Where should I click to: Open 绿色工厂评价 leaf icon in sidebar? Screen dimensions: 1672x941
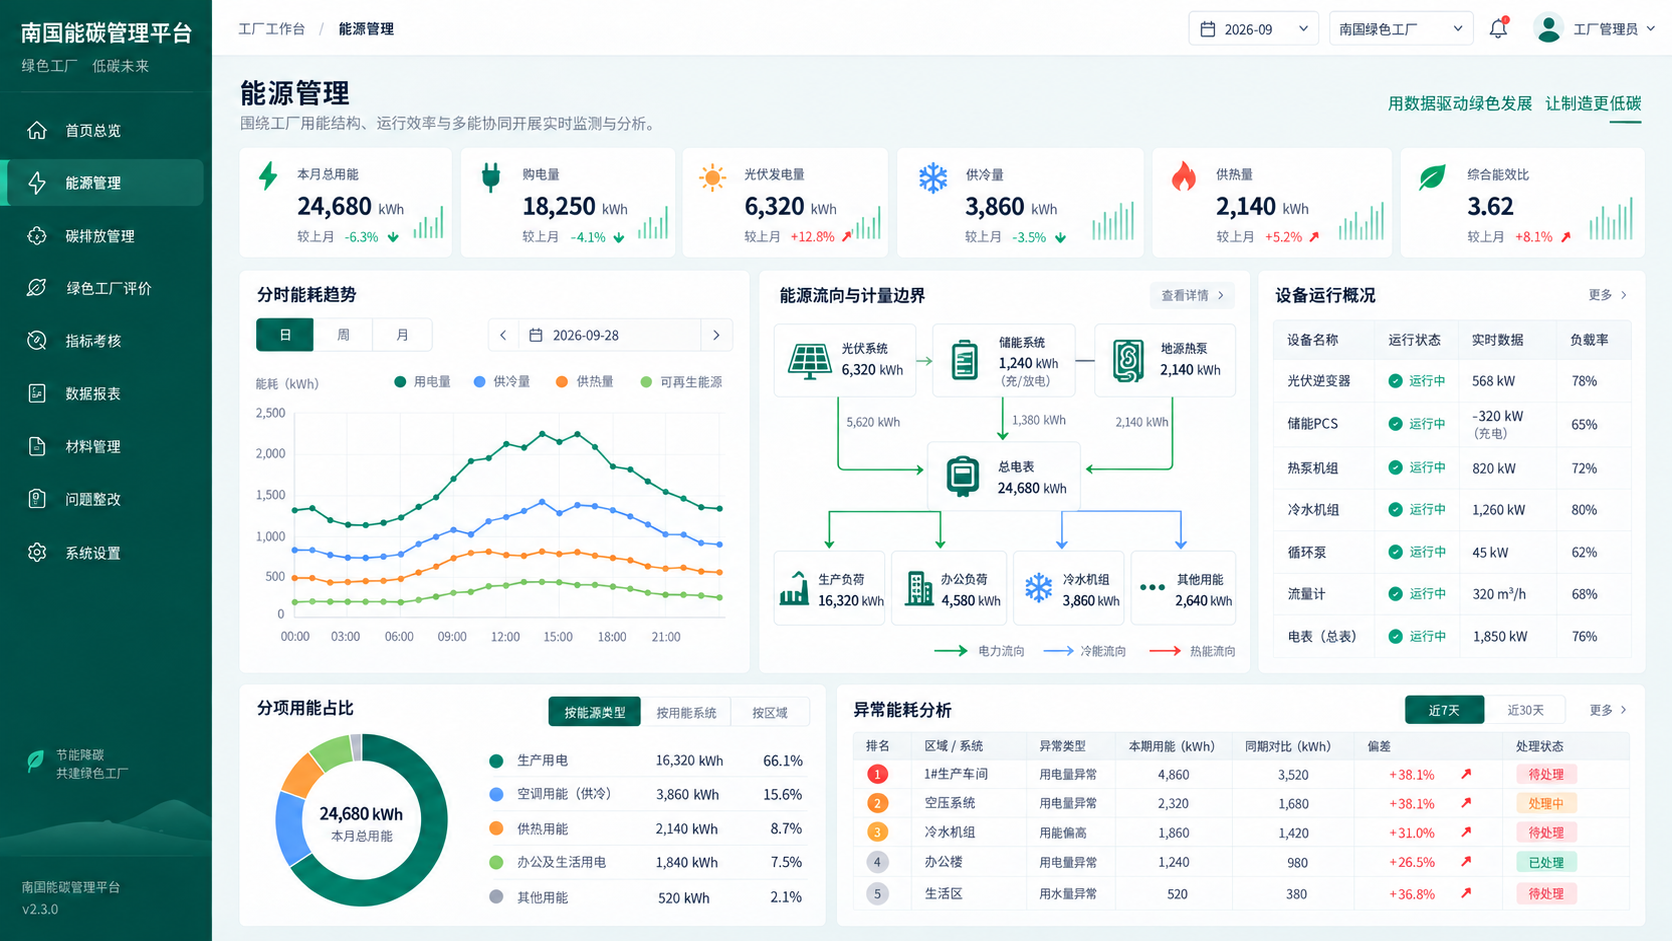coord(37,288)
